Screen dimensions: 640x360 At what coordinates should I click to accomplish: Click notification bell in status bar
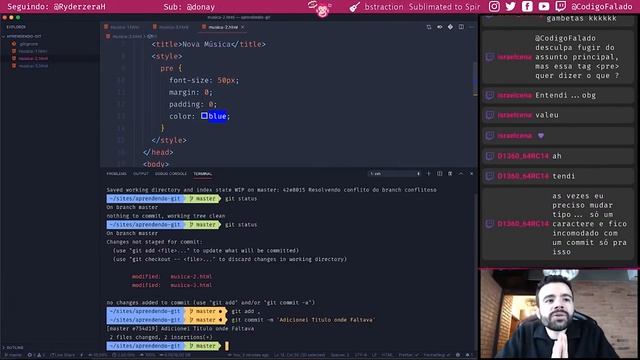[468, 355]
